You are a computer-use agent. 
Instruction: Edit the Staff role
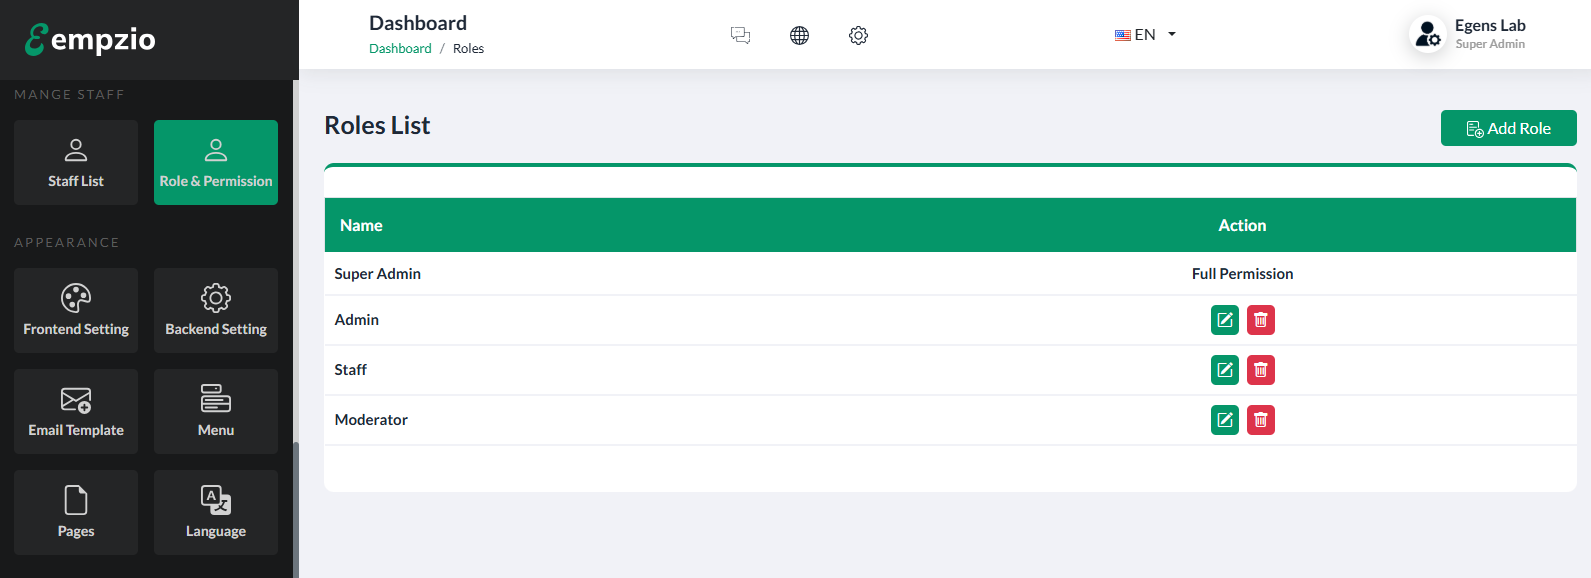click(1224, 370)
